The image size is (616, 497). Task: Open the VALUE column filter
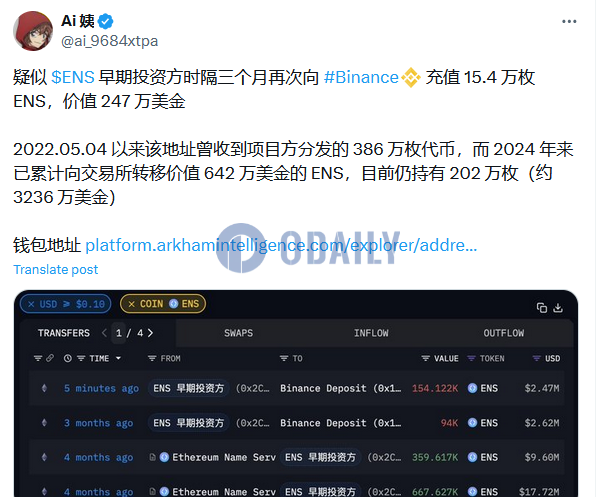(440, 358)
